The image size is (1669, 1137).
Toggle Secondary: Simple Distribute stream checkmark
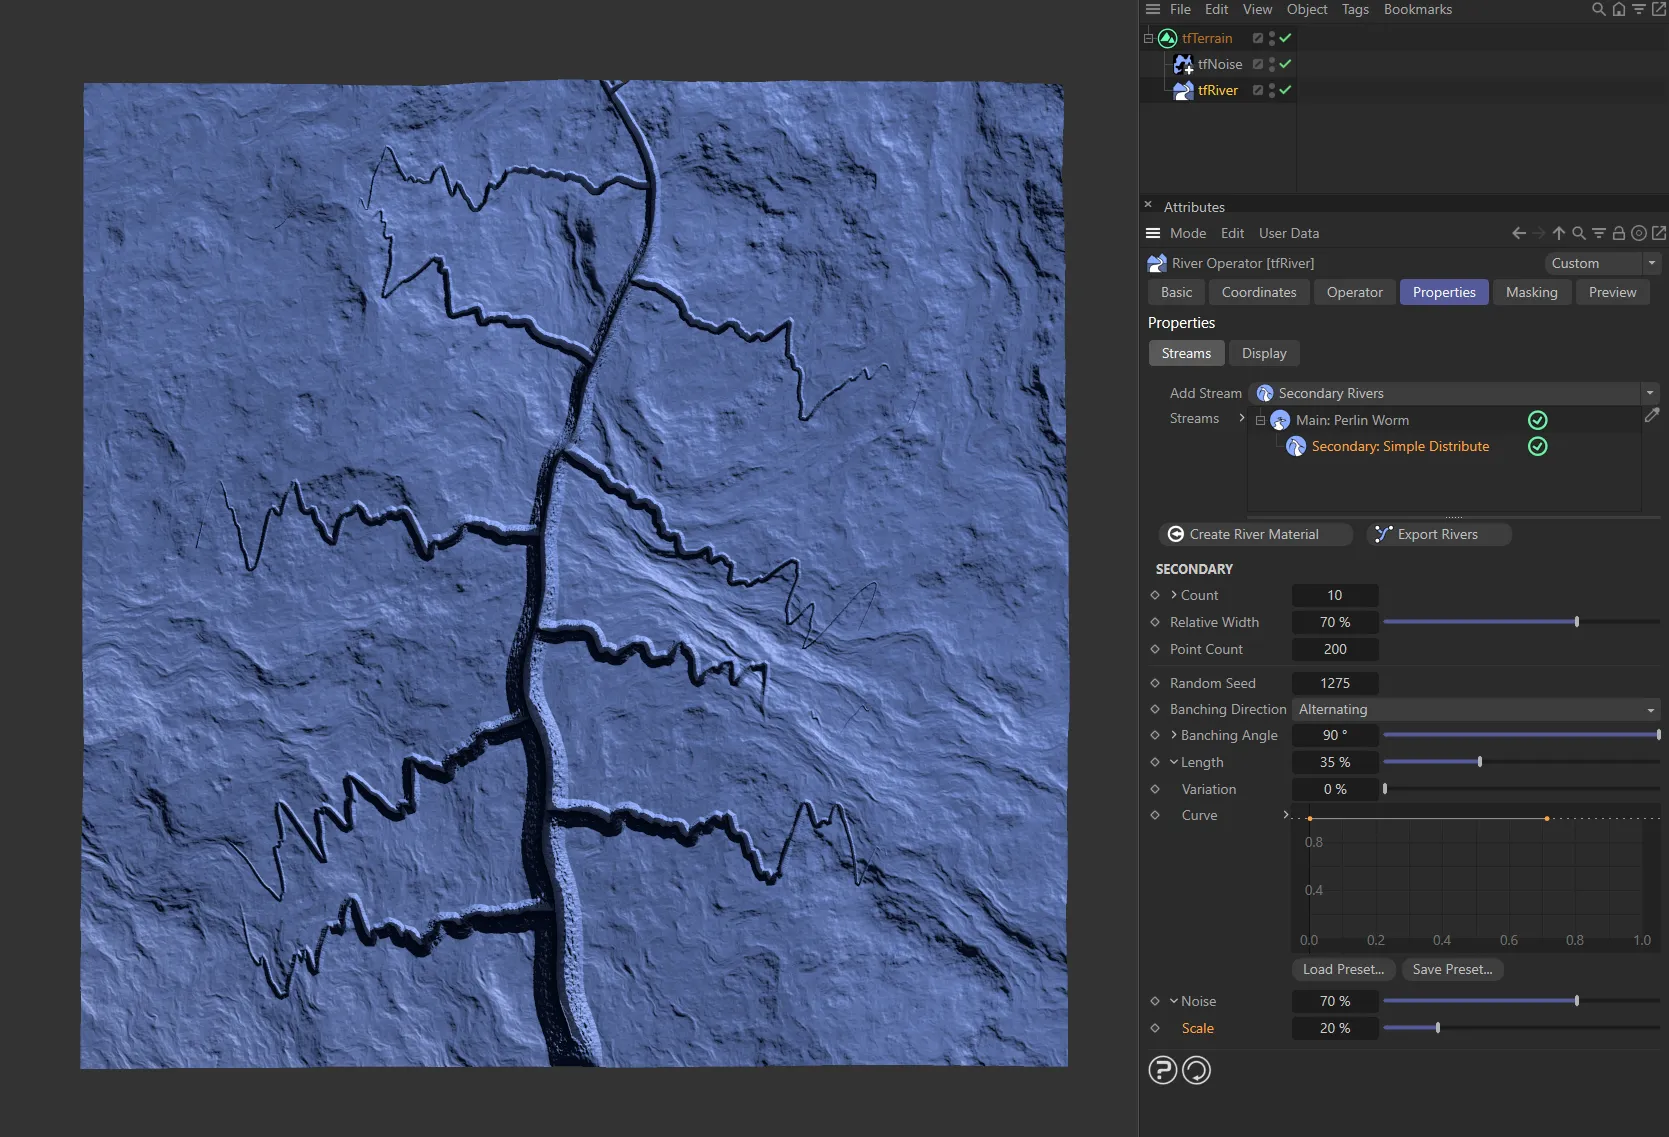tap(1537, 447)
